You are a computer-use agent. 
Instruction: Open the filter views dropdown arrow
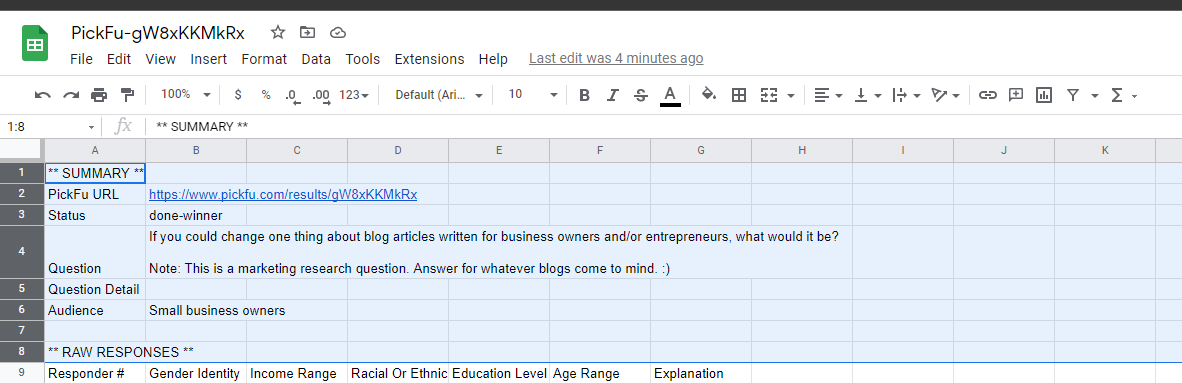tap(1095, 96)
